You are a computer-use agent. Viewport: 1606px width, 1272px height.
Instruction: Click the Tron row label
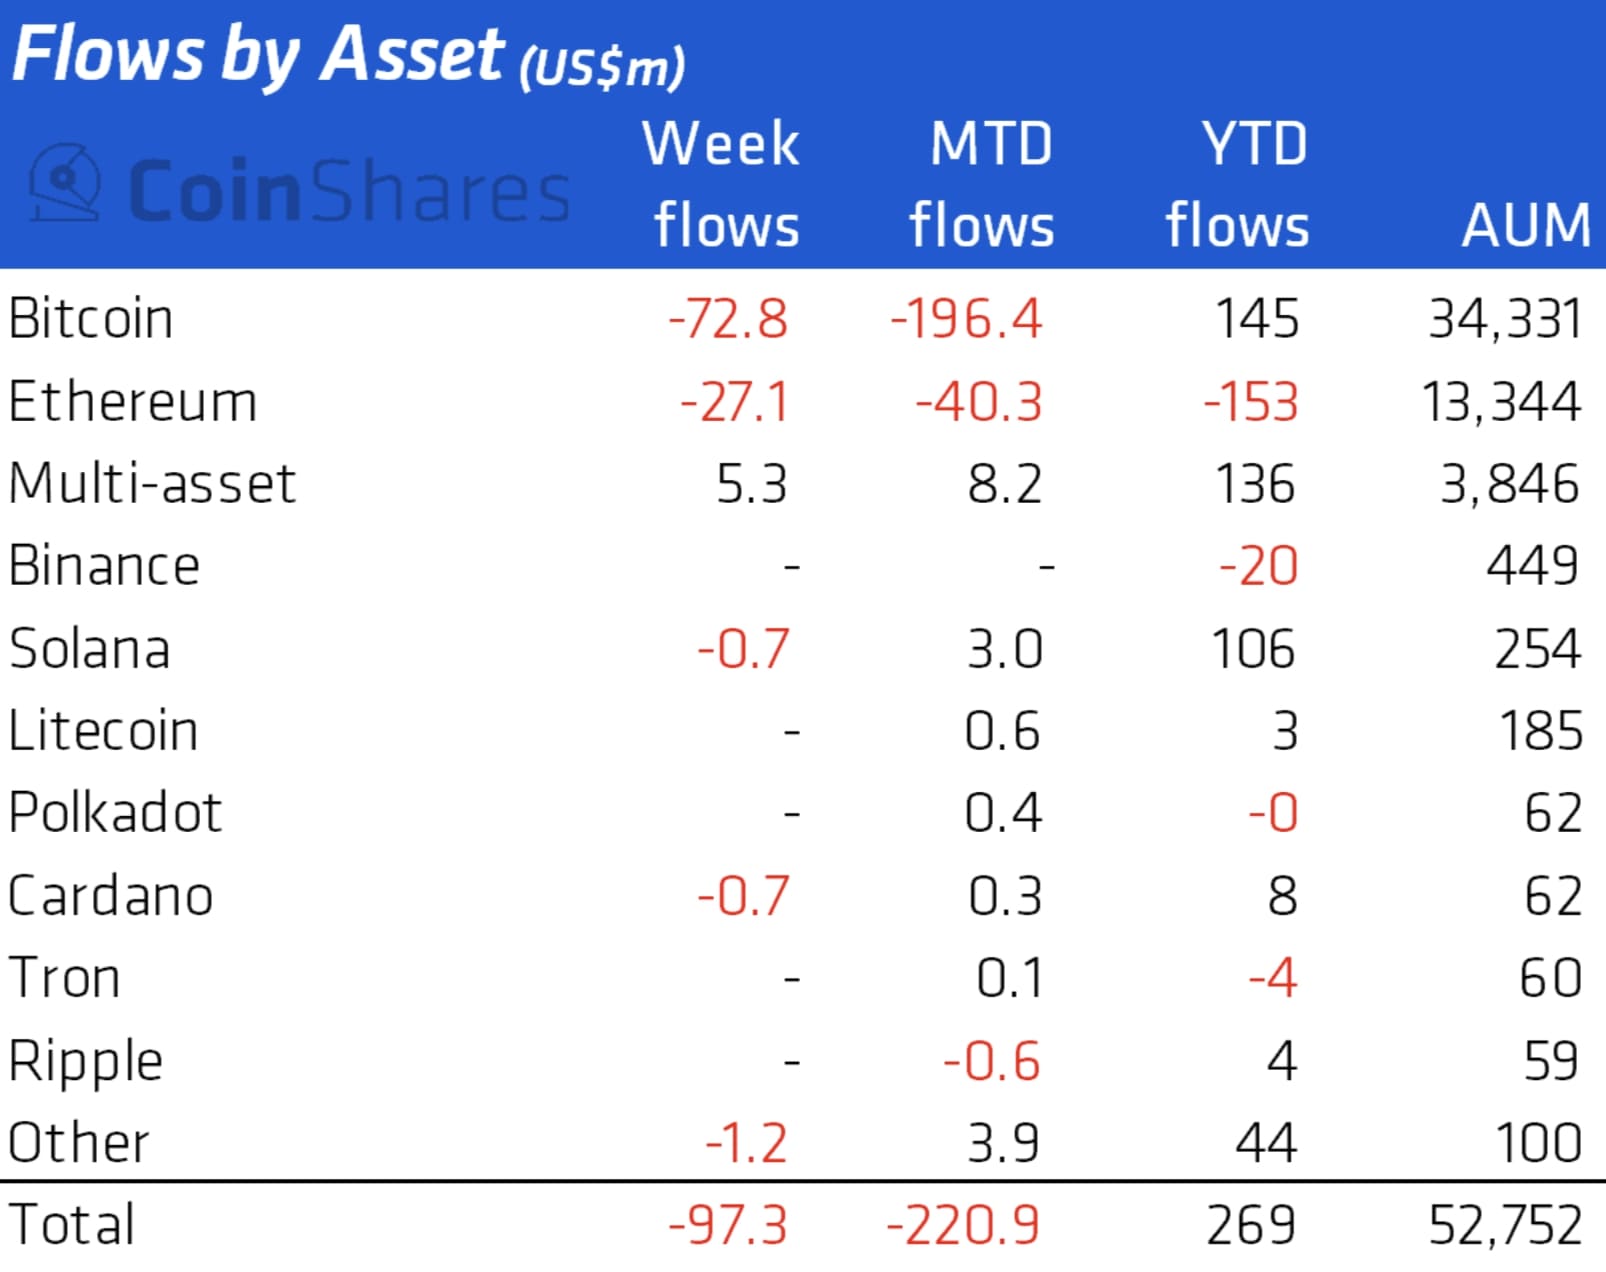[64, 977]
